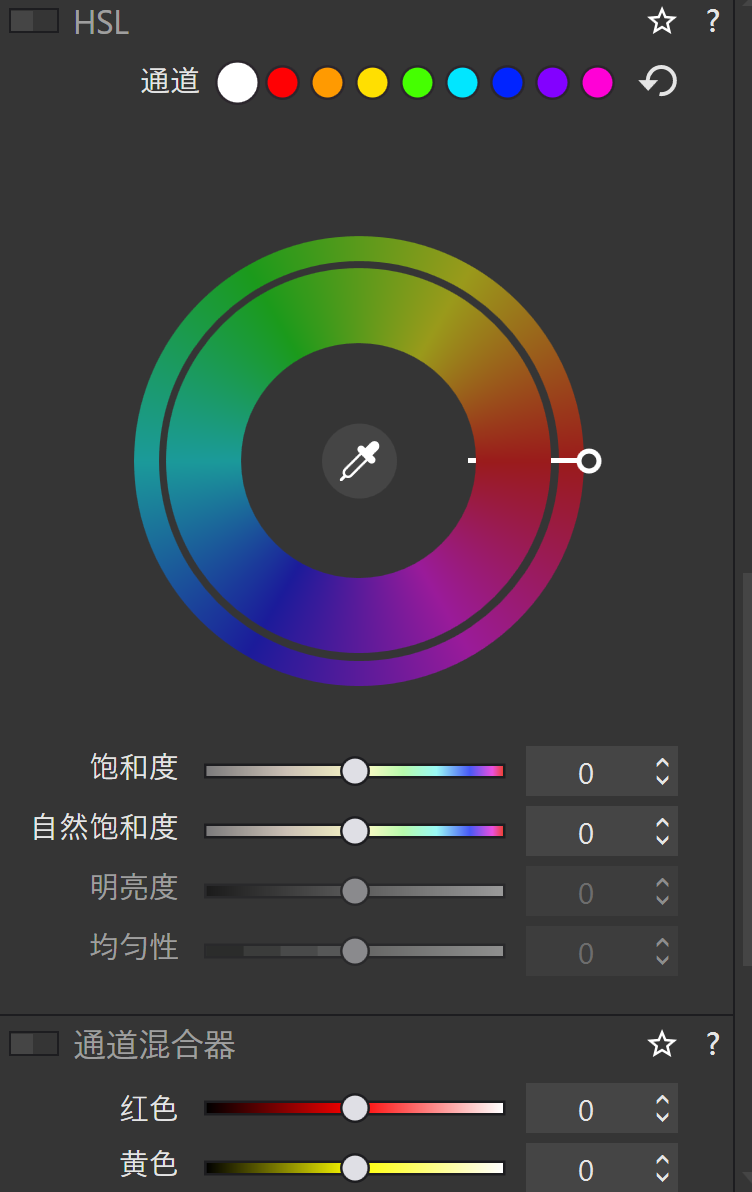Viewport: 752px width, 1192px height.
Task: Decrease 自然饱和度 value with down arrow
Action: click(x=662, y=840)
